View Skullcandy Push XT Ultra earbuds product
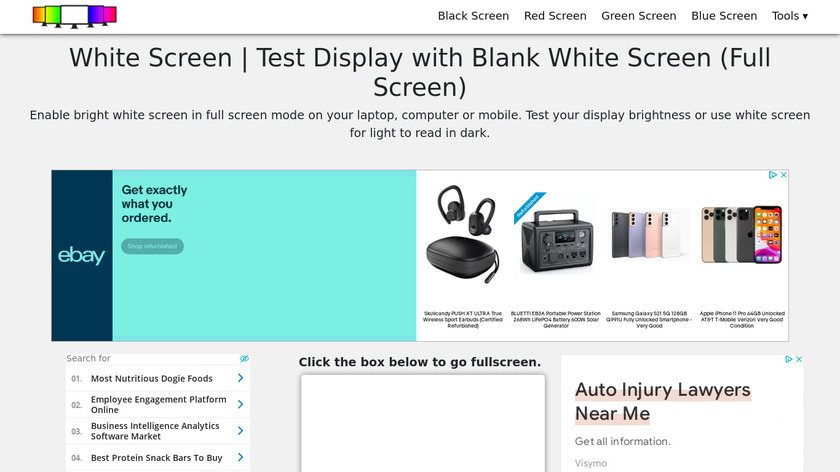 click(x=463, y=233)
